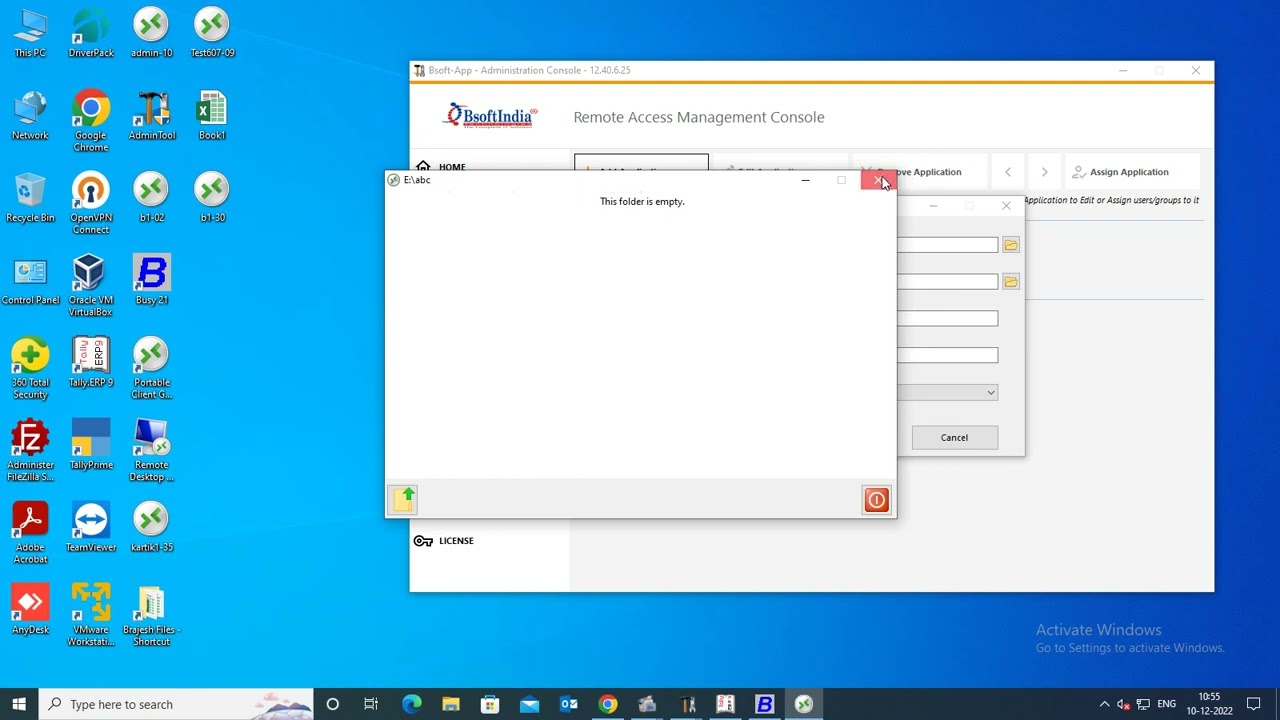1280x720 pixels.
Task: Click the red power icon in file browser
Action: coord(876,500)
